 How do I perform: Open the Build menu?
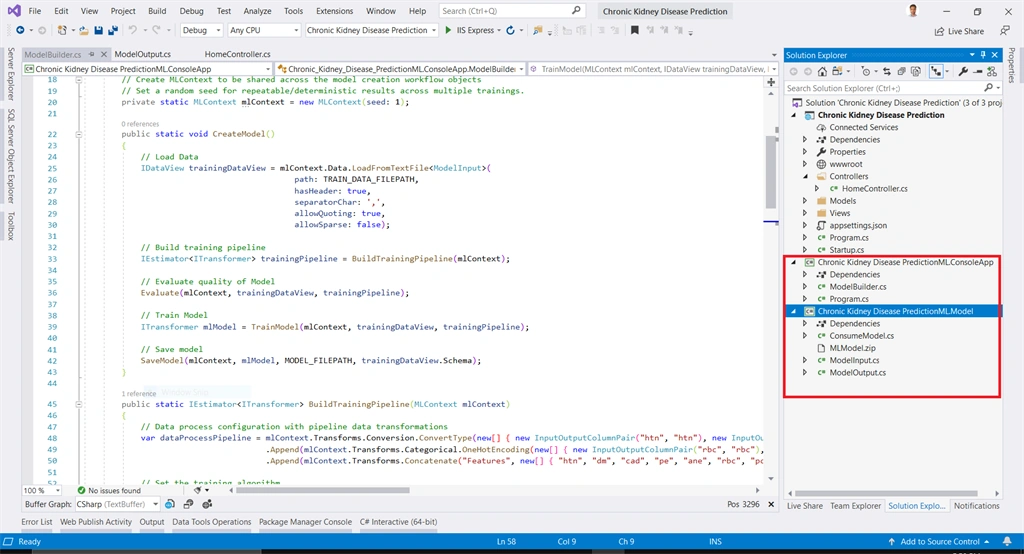click(x=157, y=11)
